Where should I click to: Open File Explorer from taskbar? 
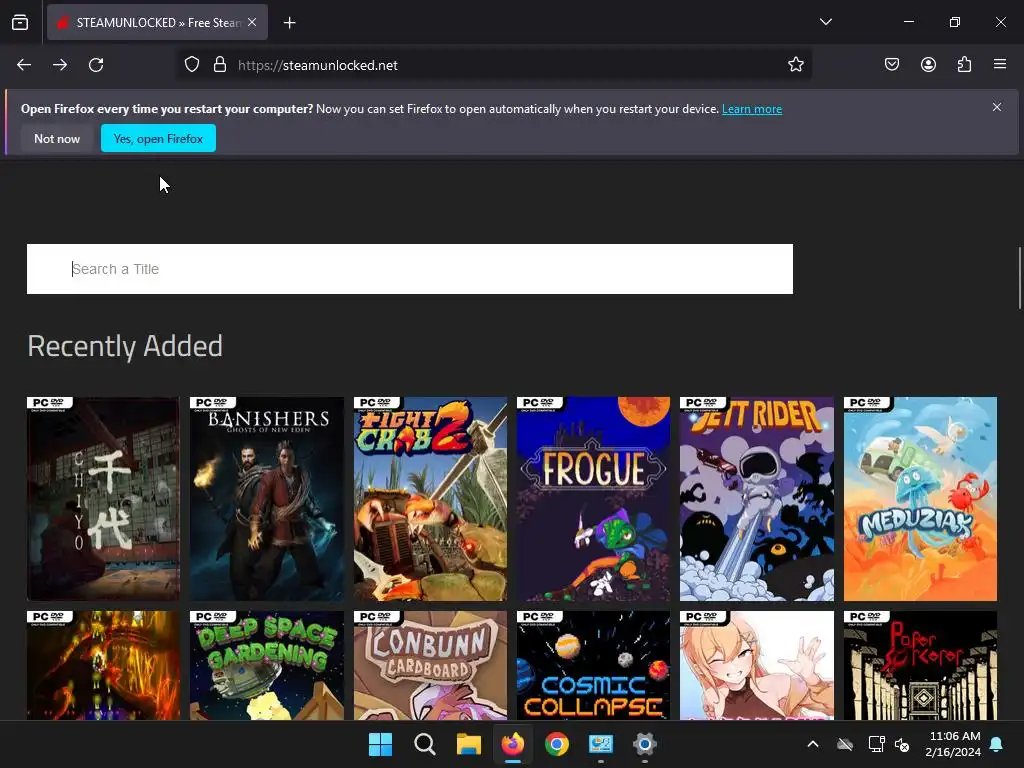pos(468,744)
